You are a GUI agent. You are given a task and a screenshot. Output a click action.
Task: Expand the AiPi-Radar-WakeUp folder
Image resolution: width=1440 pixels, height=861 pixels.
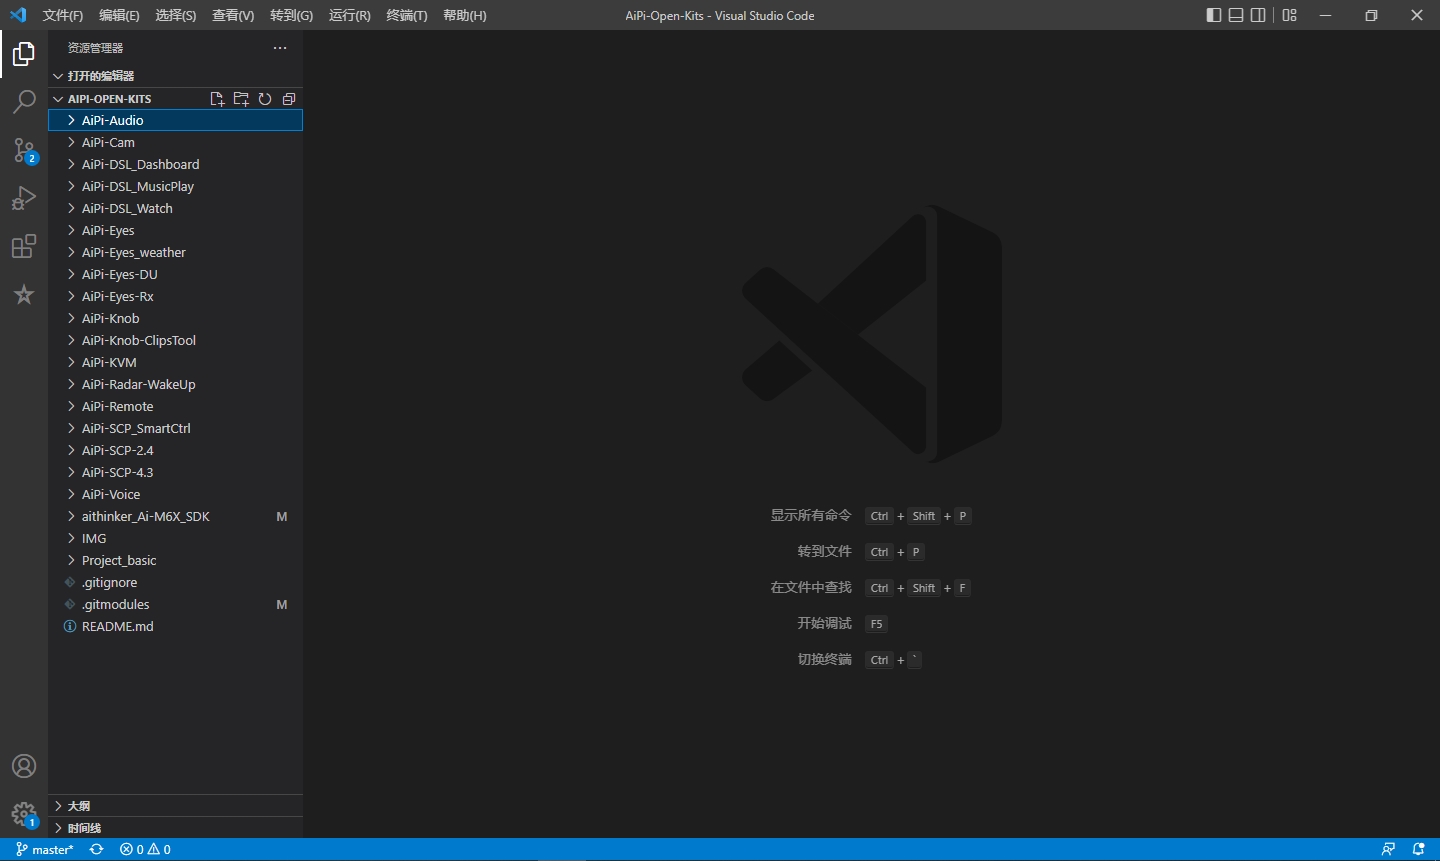pyautogui.click(x=175, y=384)
